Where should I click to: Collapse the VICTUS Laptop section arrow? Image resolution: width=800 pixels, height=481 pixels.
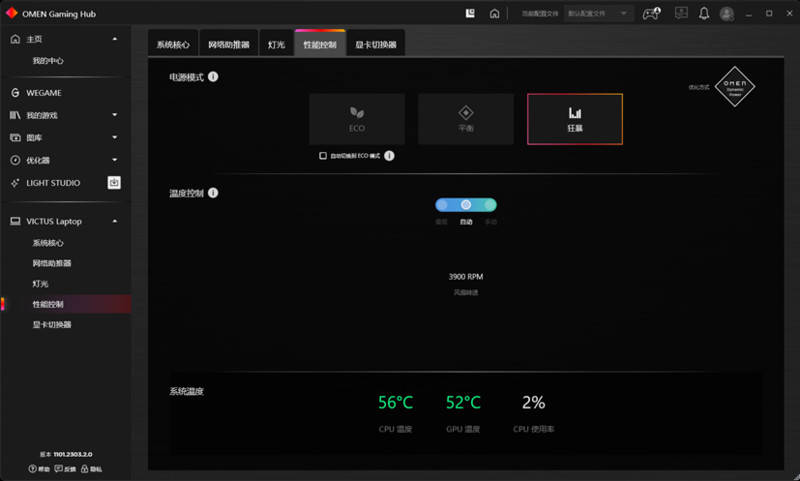click(x=115, y=221)
